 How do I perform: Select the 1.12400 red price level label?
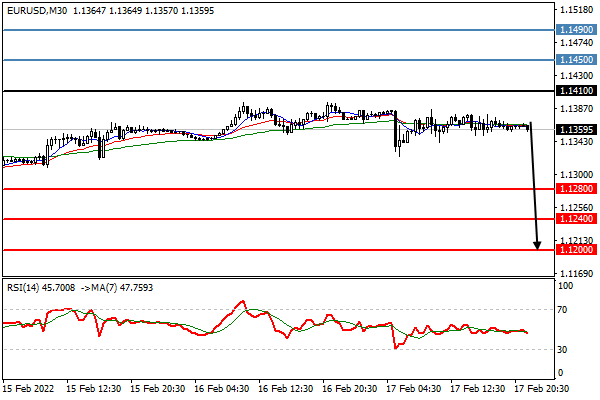[x=576, y=219]
